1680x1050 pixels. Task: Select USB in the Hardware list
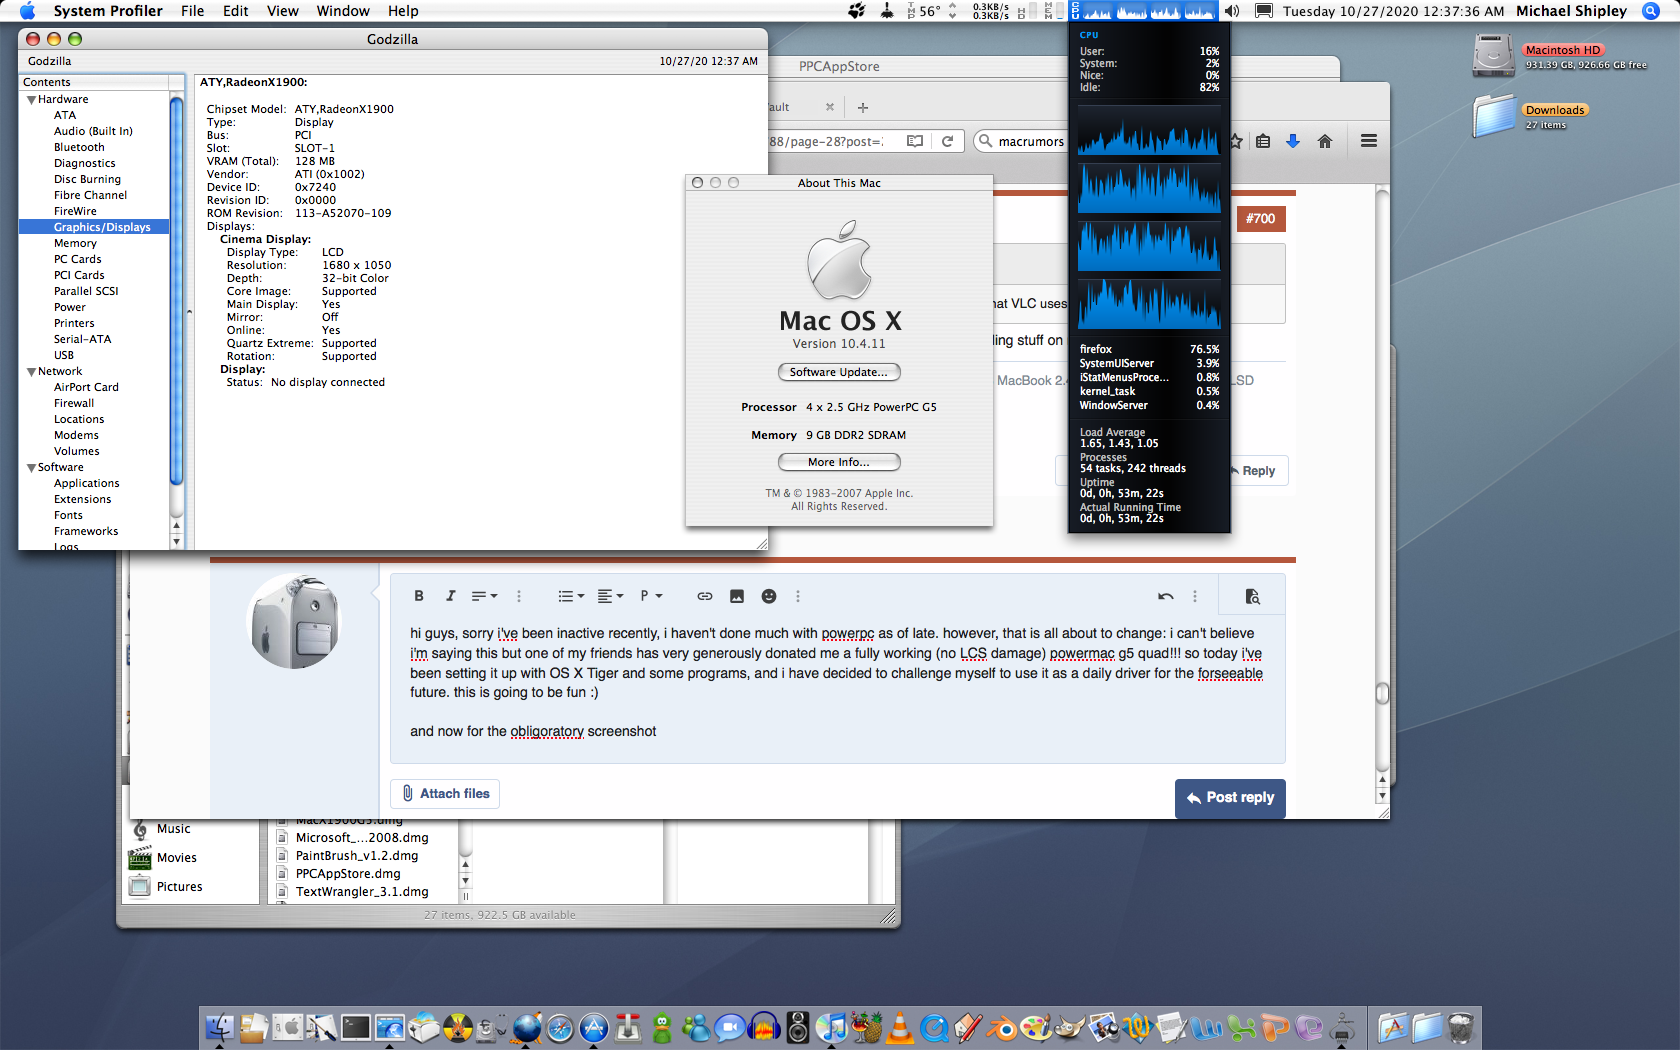64,356
